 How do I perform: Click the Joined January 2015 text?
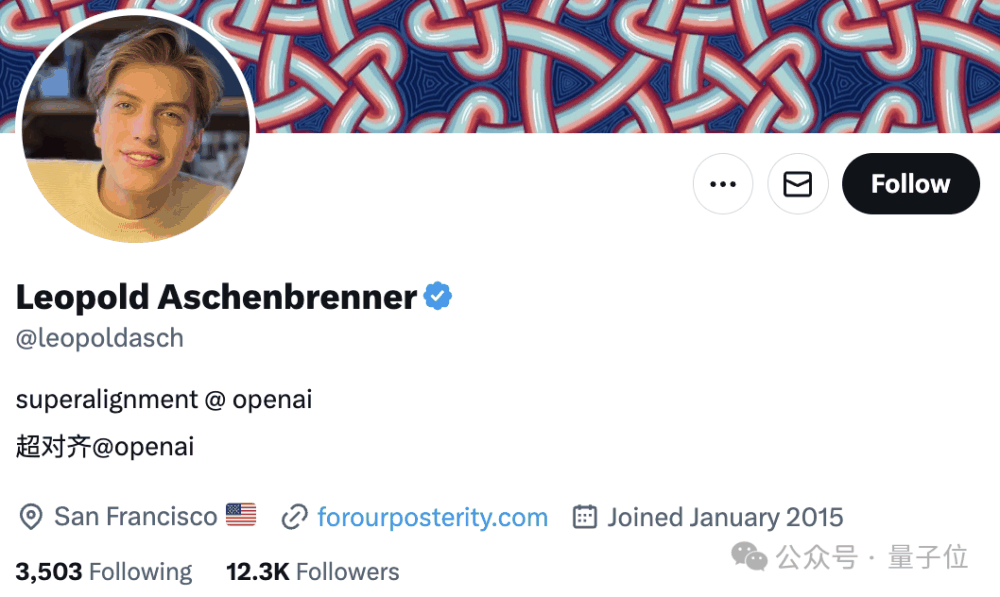pos(725,517)
